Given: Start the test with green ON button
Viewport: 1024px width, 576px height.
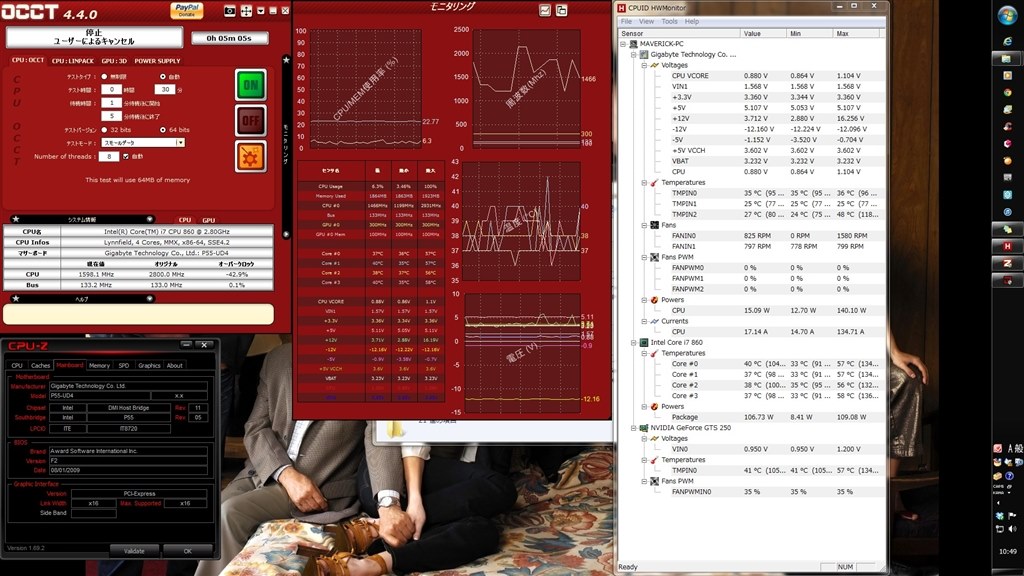Looking at the screenshot, I should 251,85.
